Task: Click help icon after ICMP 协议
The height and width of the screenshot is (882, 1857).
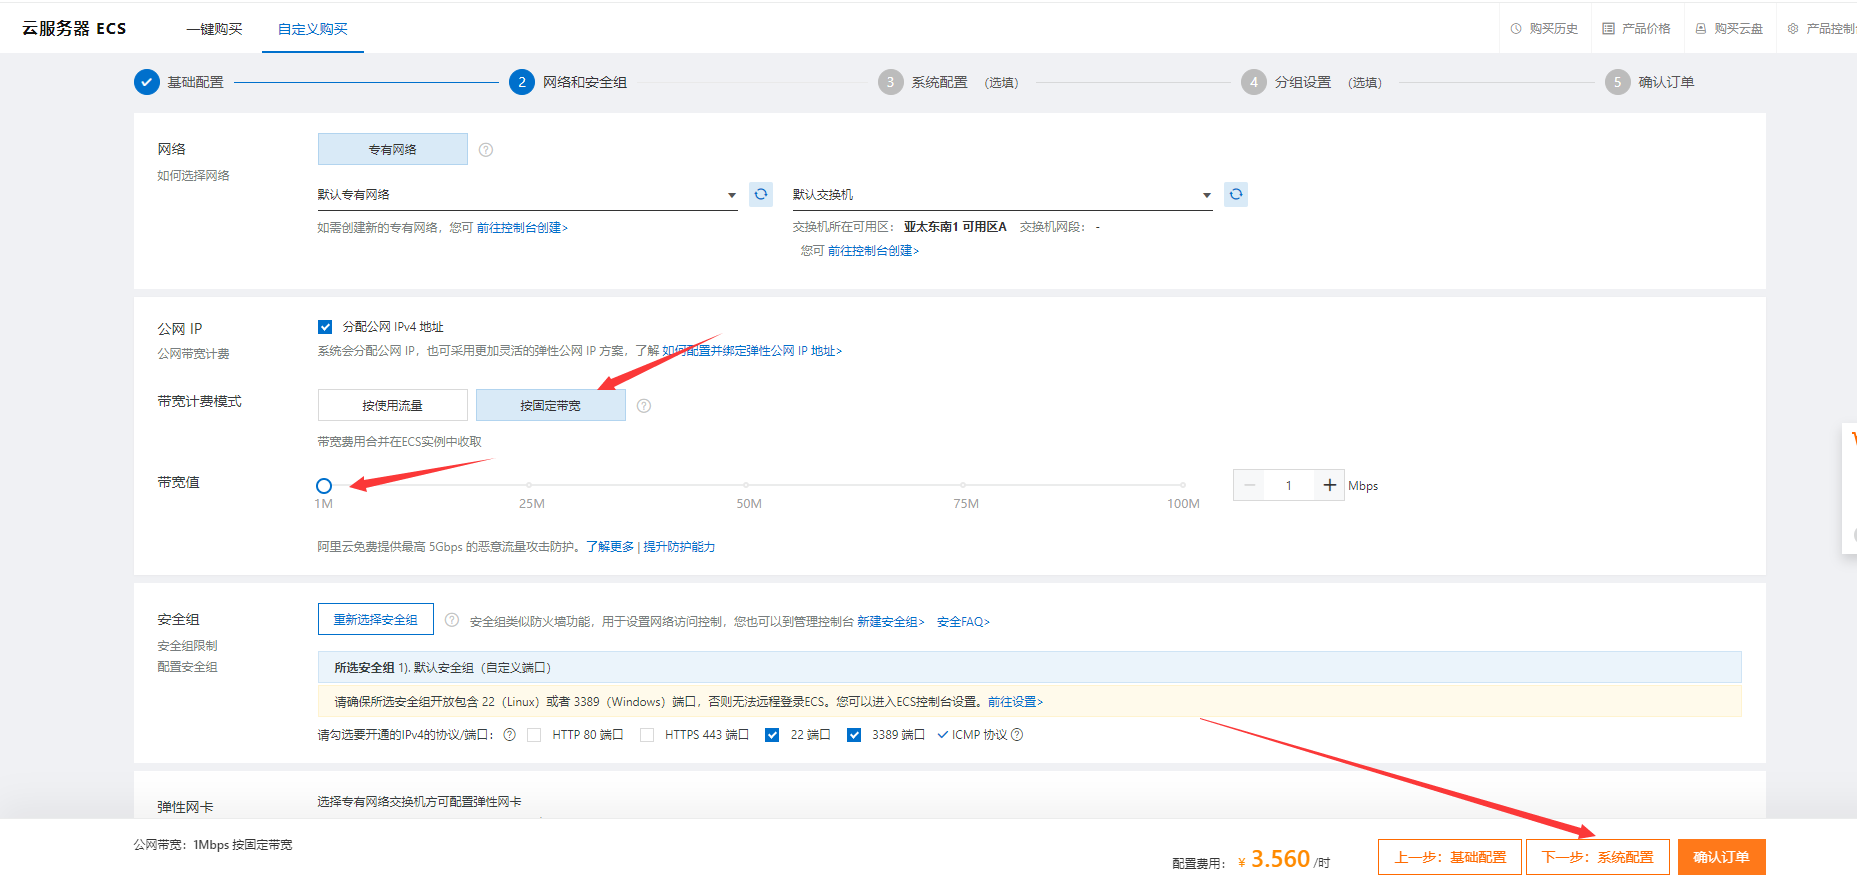Action: (1017, 735)
